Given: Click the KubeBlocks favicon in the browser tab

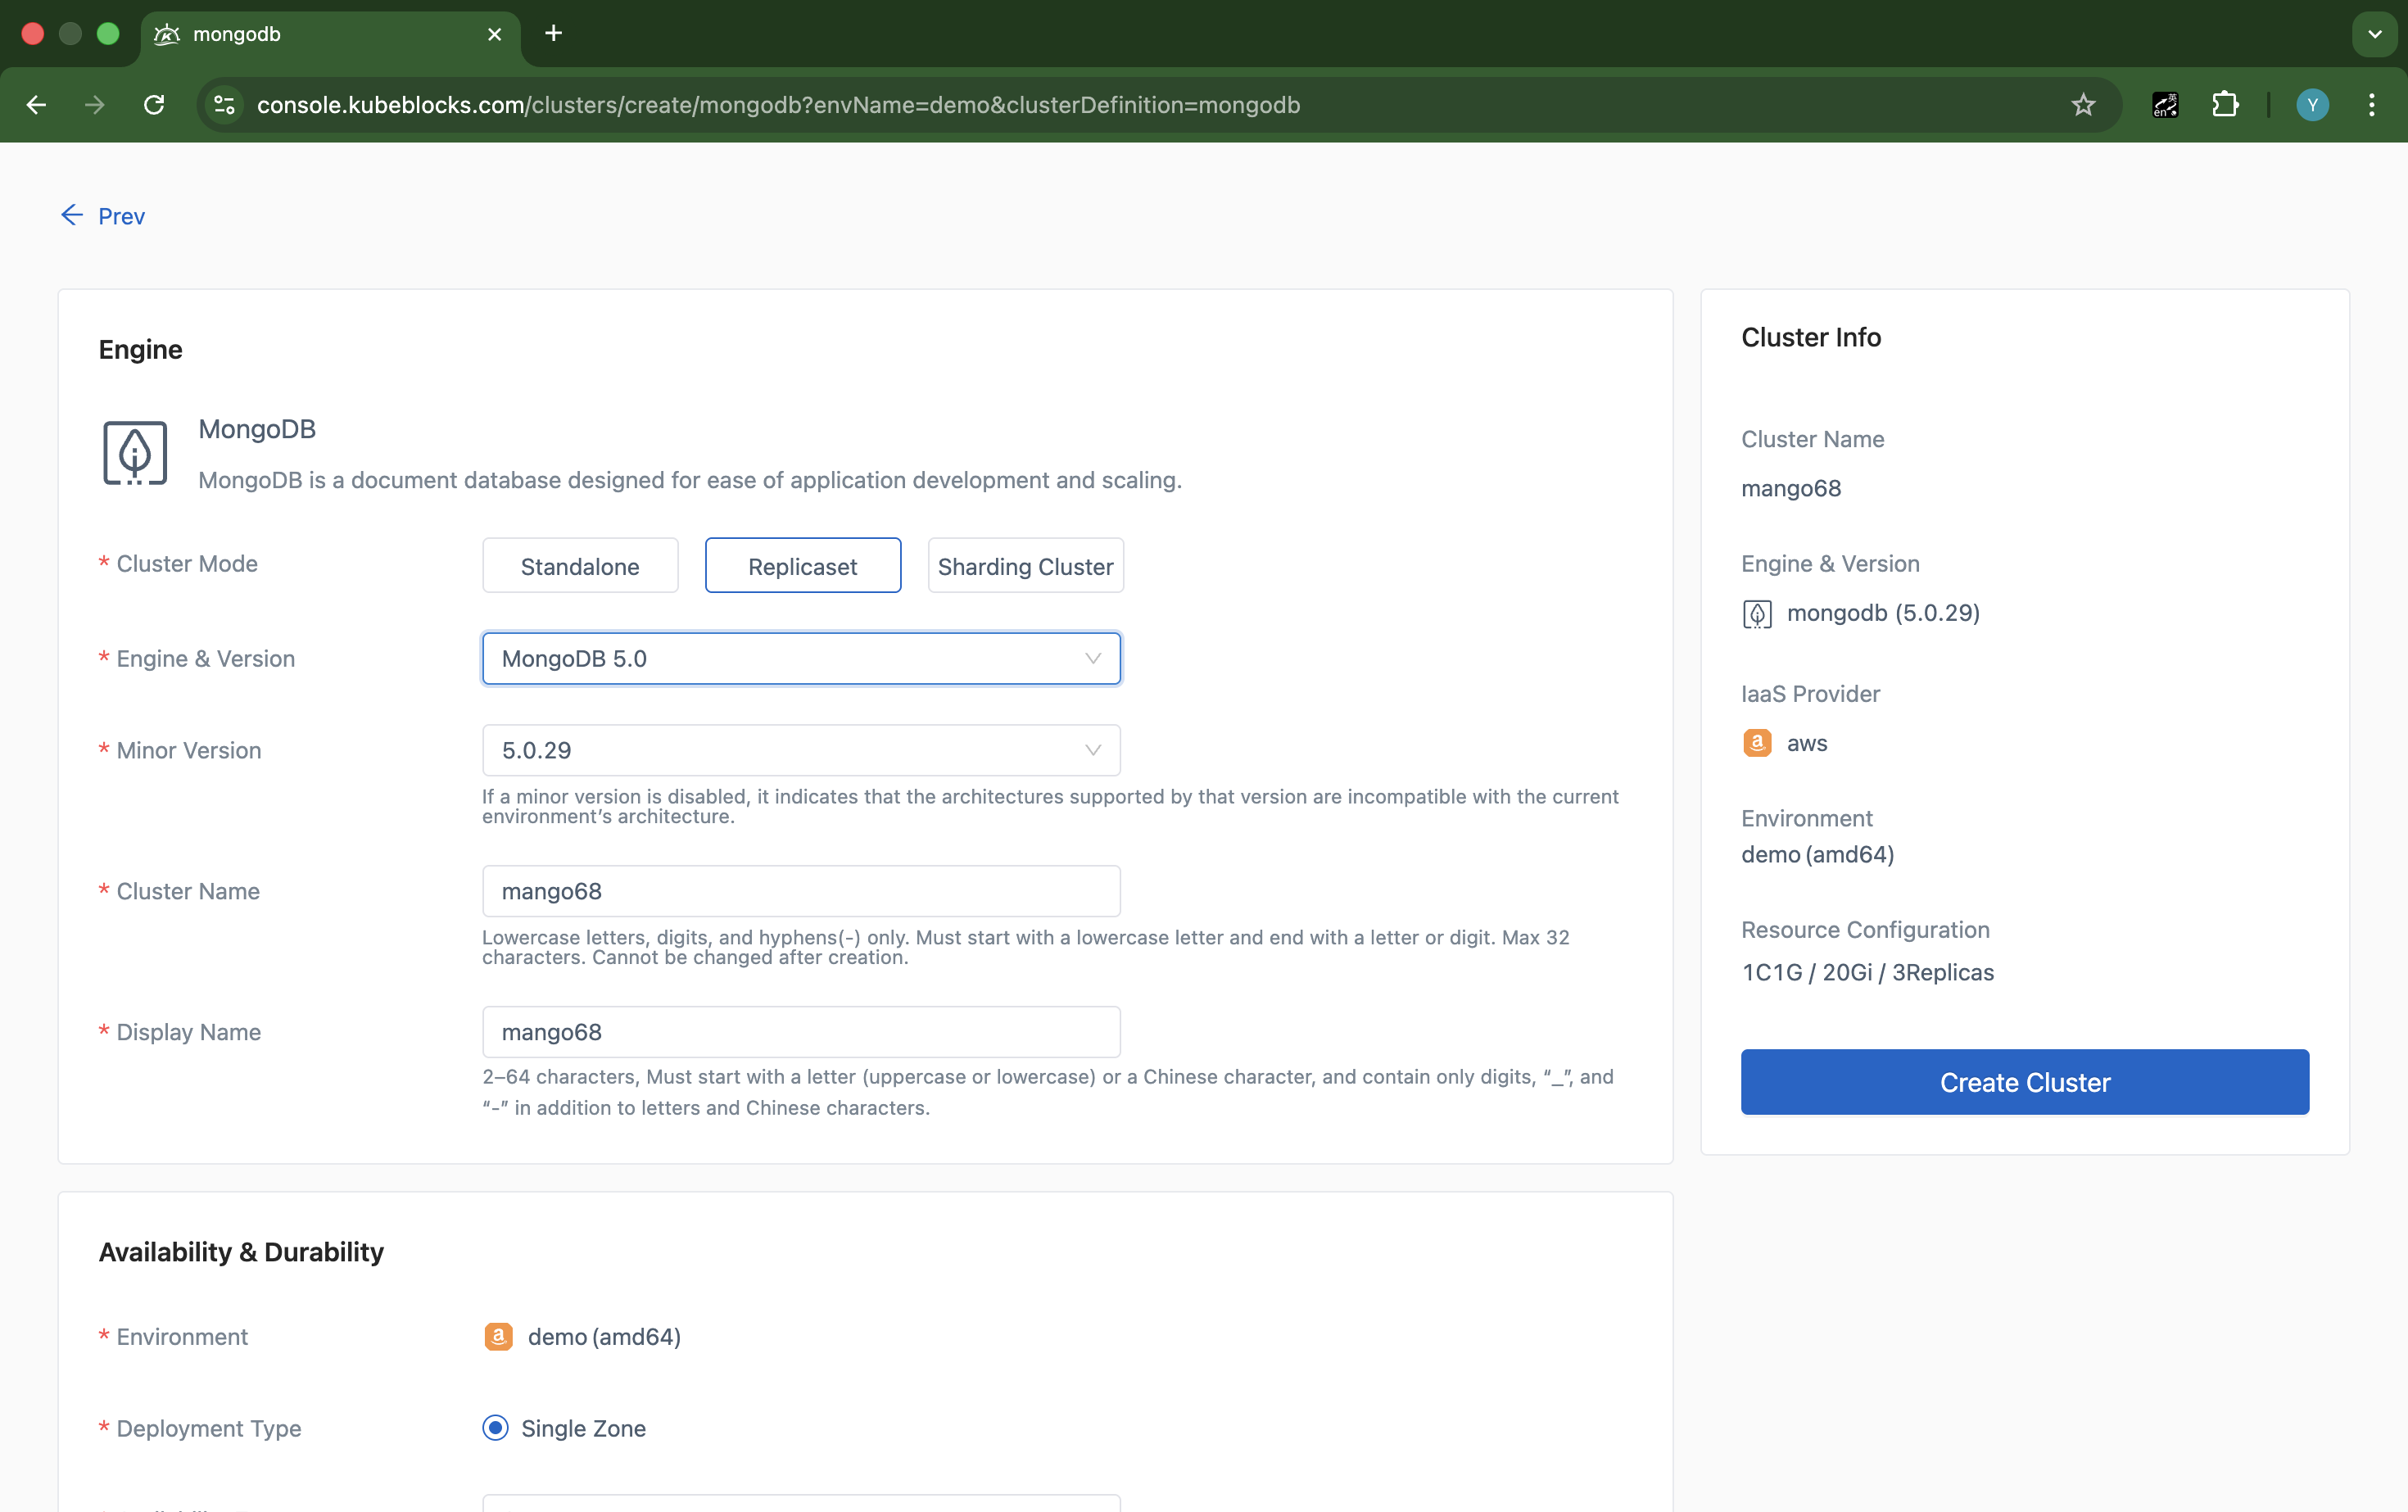Looking at the screenshot, I should pyautogui.click(x=166, y=33).
